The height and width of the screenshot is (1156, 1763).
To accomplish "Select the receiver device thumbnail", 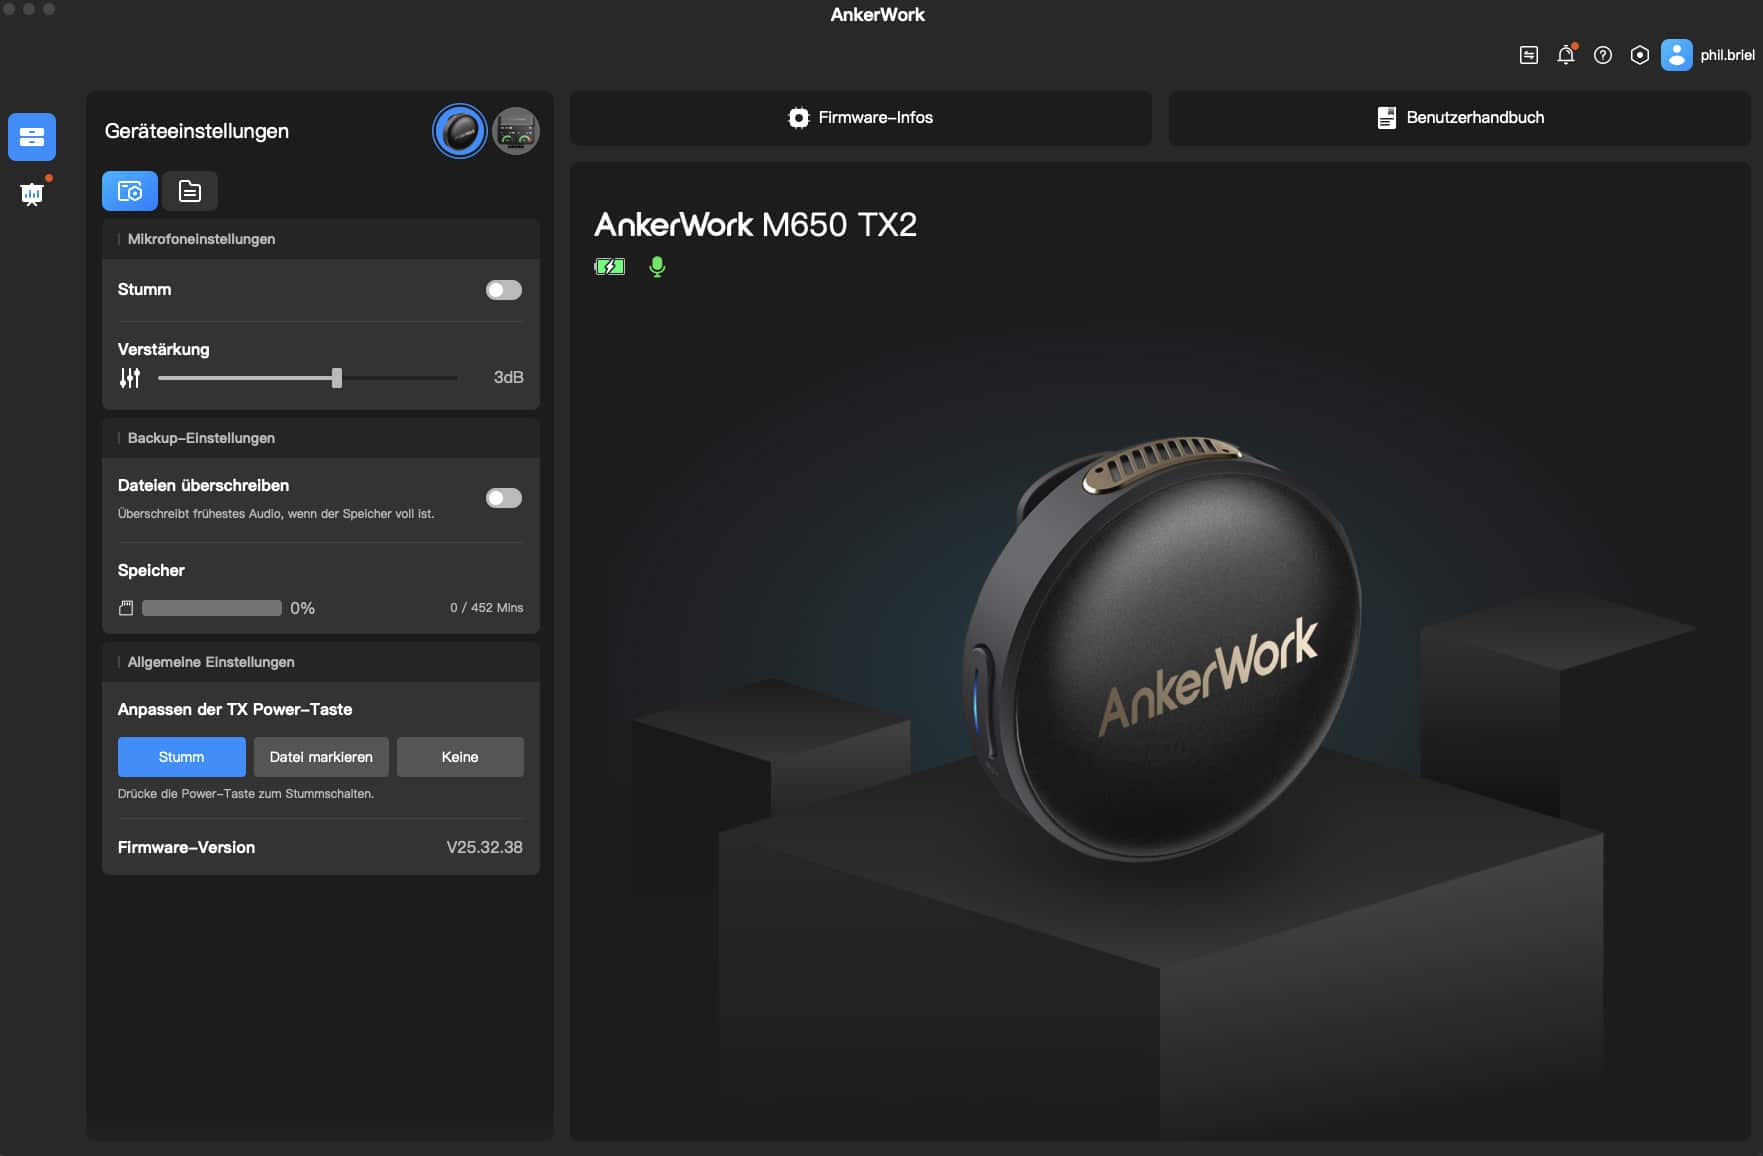I will coord(516,131).
